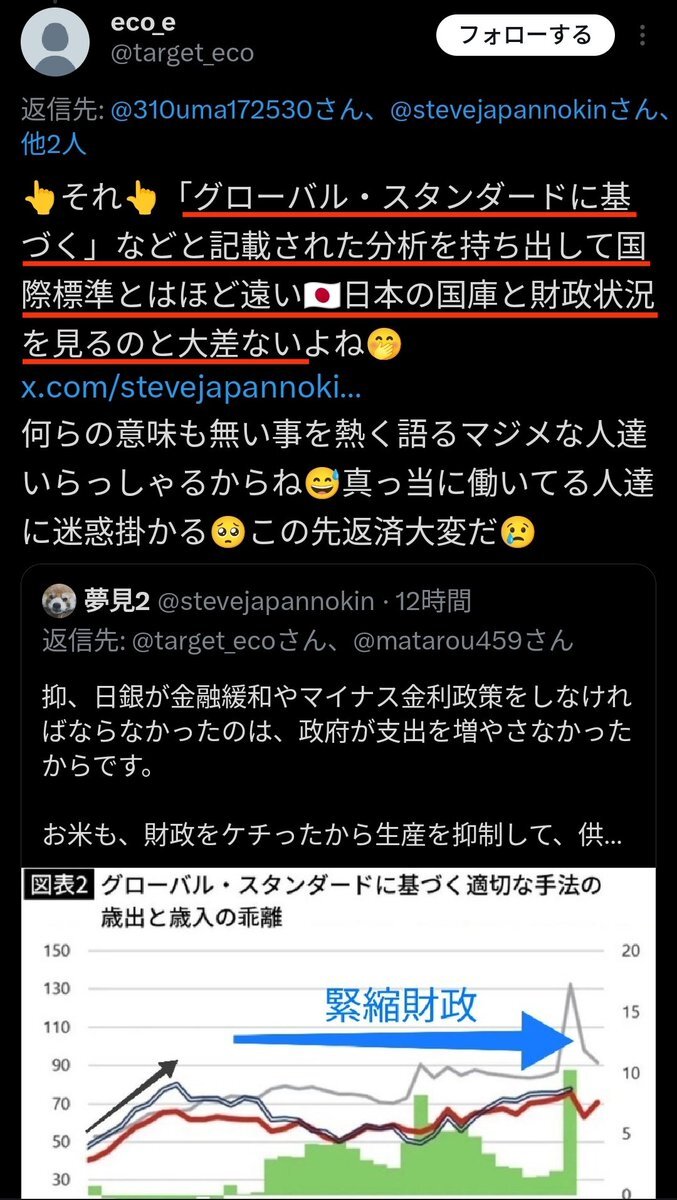The height and width of the screenshot is (1200, 677).
Task: Click the @target_eco handle under the name
Action: [180, 52]
